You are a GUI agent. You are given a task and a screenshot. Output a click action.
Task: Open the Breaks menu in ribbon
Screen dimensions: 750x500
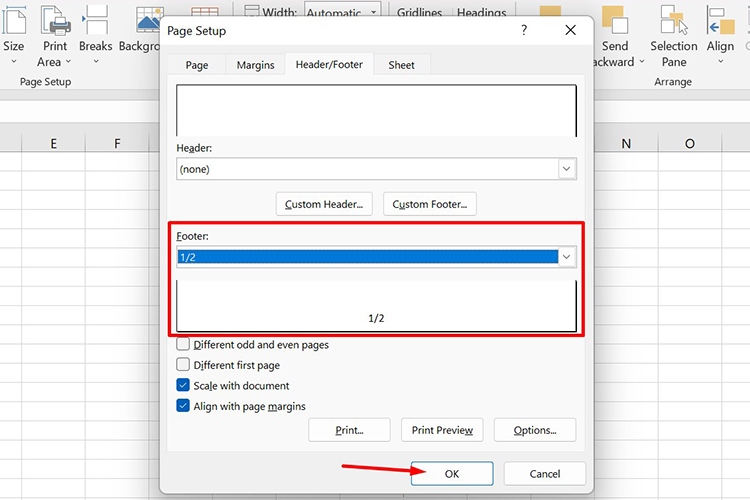point(95,36)
